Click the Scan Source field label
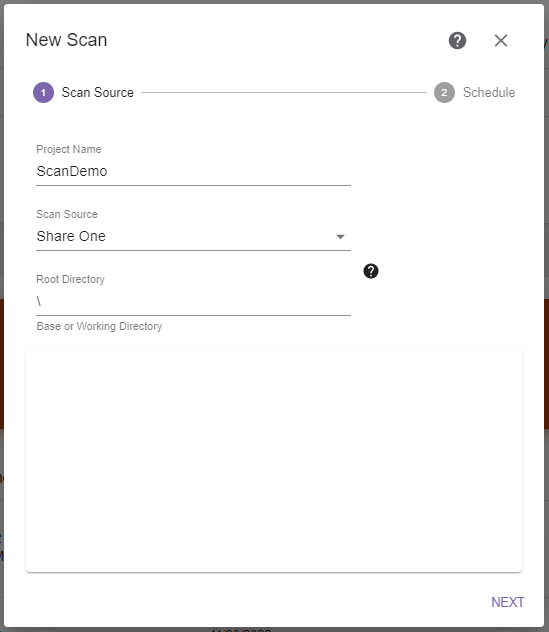The image size is (549, 632). pyautogui.click(x=67, y=214)
